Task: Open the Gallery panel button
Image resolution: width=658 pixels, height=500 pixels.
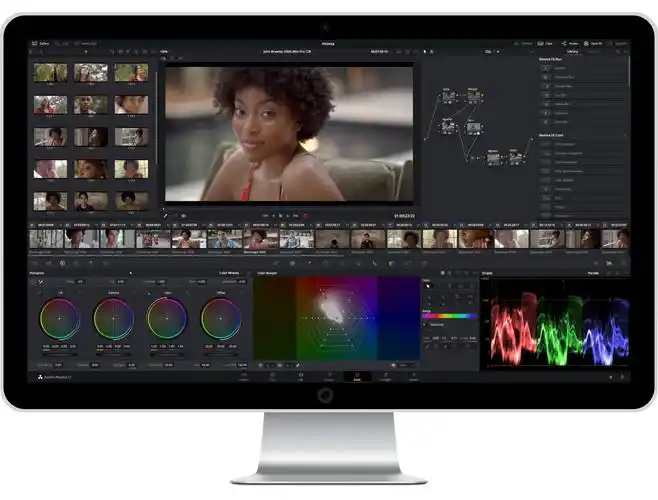Action: pos(42,44)
